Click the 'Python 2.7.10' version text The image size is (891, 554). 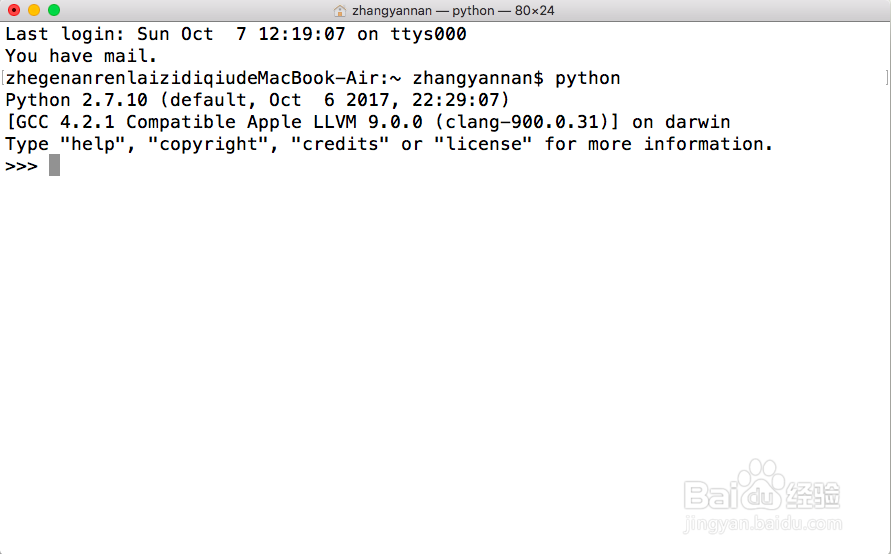pos(77,100)
